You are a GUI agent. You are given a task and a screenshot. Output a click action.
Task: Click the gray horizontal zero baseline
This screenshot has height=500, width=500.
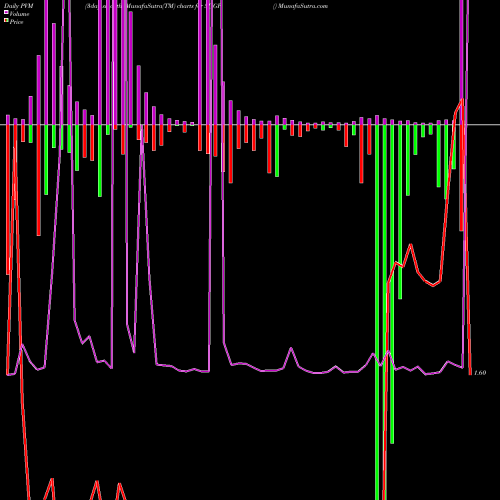pos(250,125)
